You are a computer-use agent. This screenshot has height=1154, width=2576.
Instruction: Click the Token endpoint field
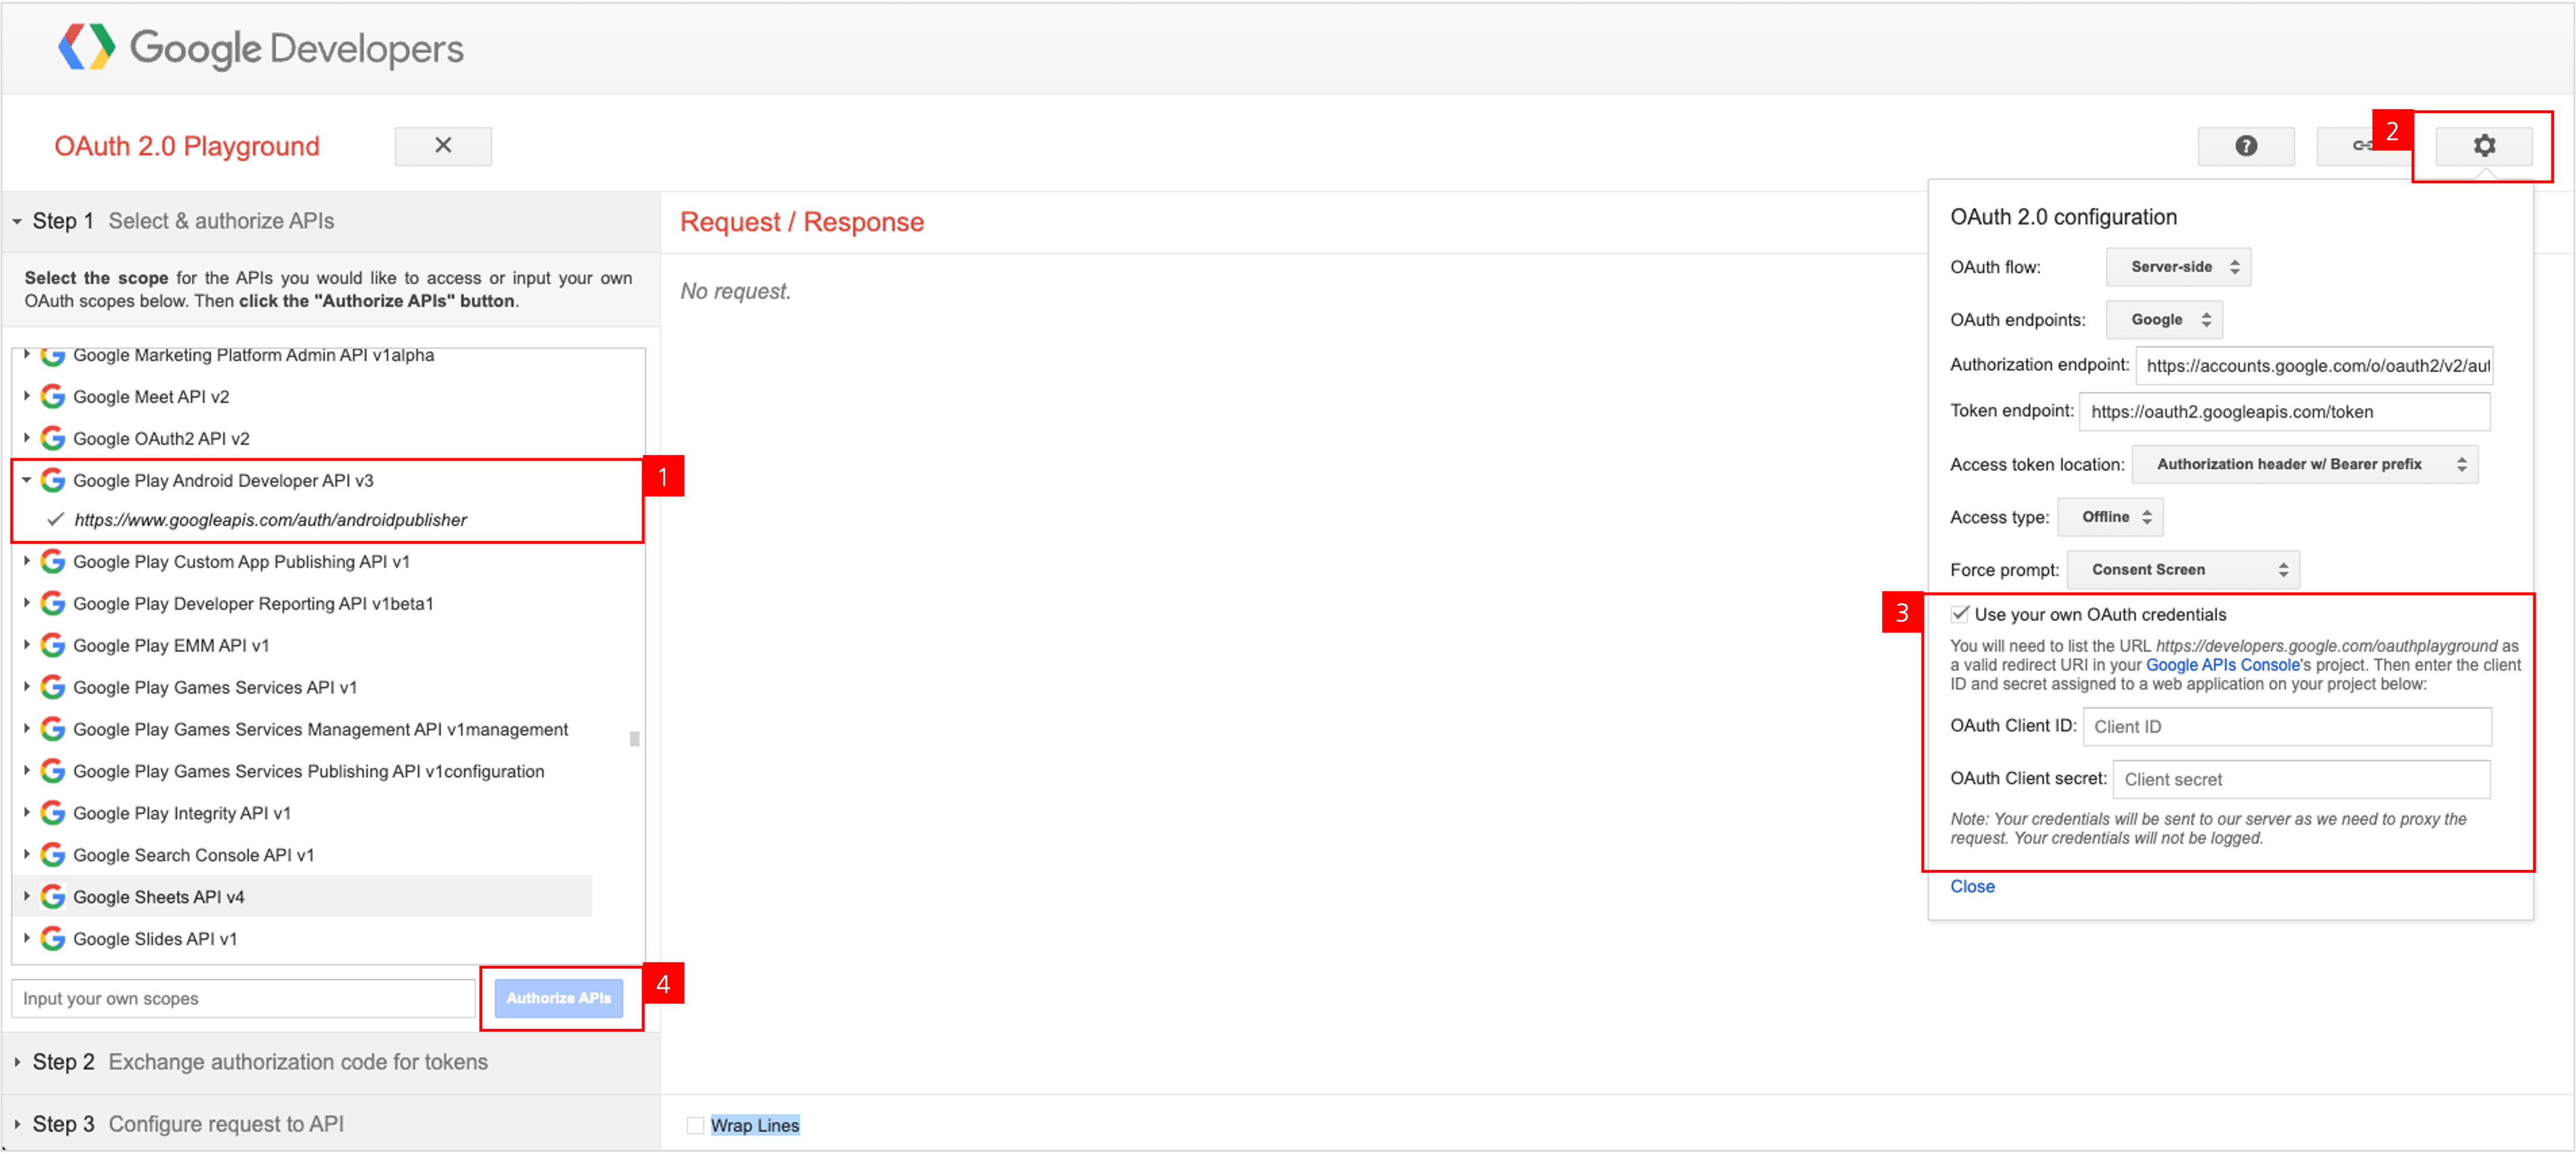pos(2284,412)
